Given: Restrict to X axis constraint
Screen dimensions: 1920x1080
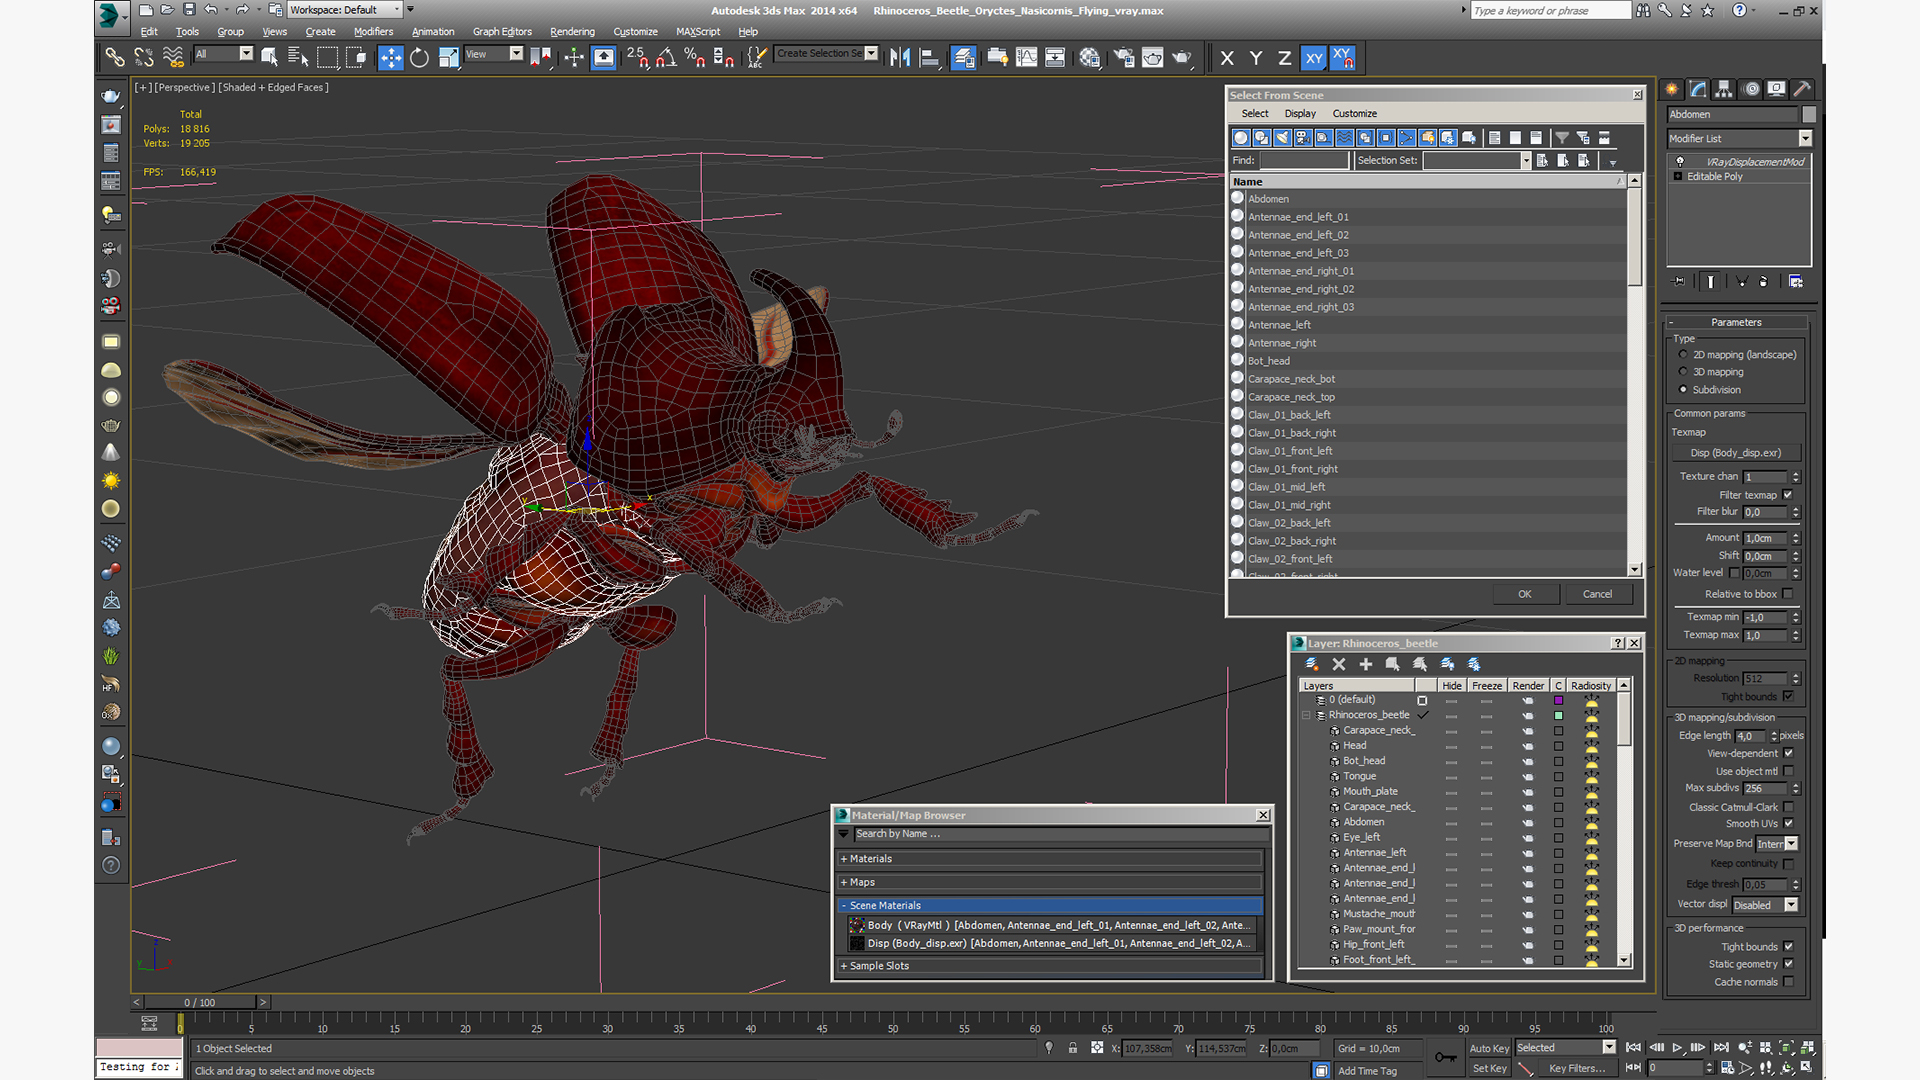Looking at the screenshot, I should click(x=1227, y=58).
